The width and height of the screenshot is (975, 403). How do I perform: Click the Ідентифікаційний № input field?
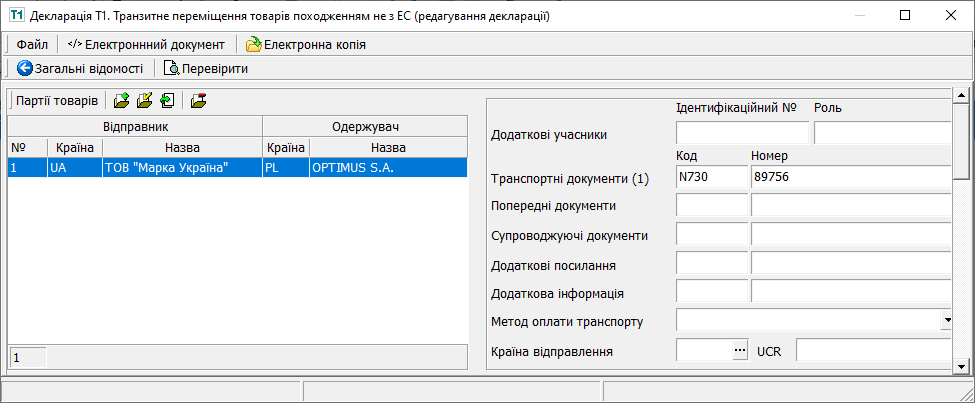click(x=742, y=134)
